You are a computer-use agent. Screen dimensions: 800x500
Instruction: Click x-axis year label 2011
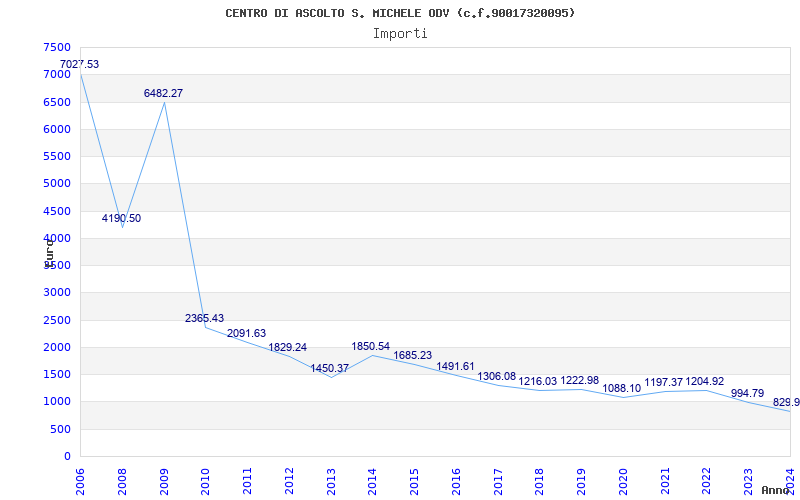pos(247,481)
